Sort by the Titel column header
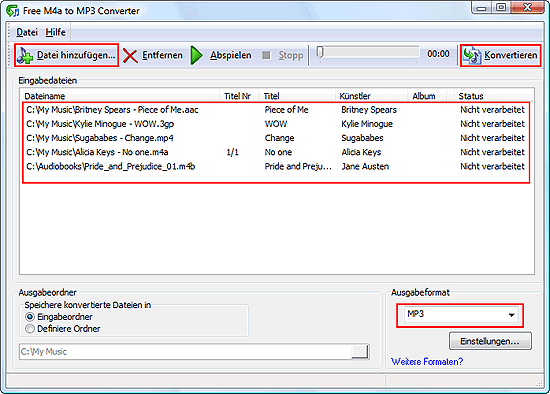The image size is (550, 394). point(297,96)
